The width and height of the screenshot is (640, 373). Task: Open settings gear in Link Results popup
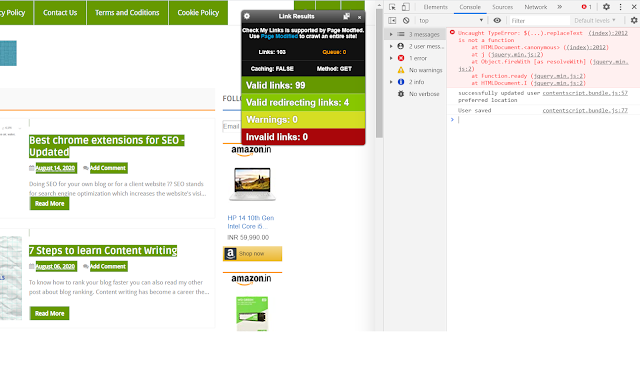(247, 16)
